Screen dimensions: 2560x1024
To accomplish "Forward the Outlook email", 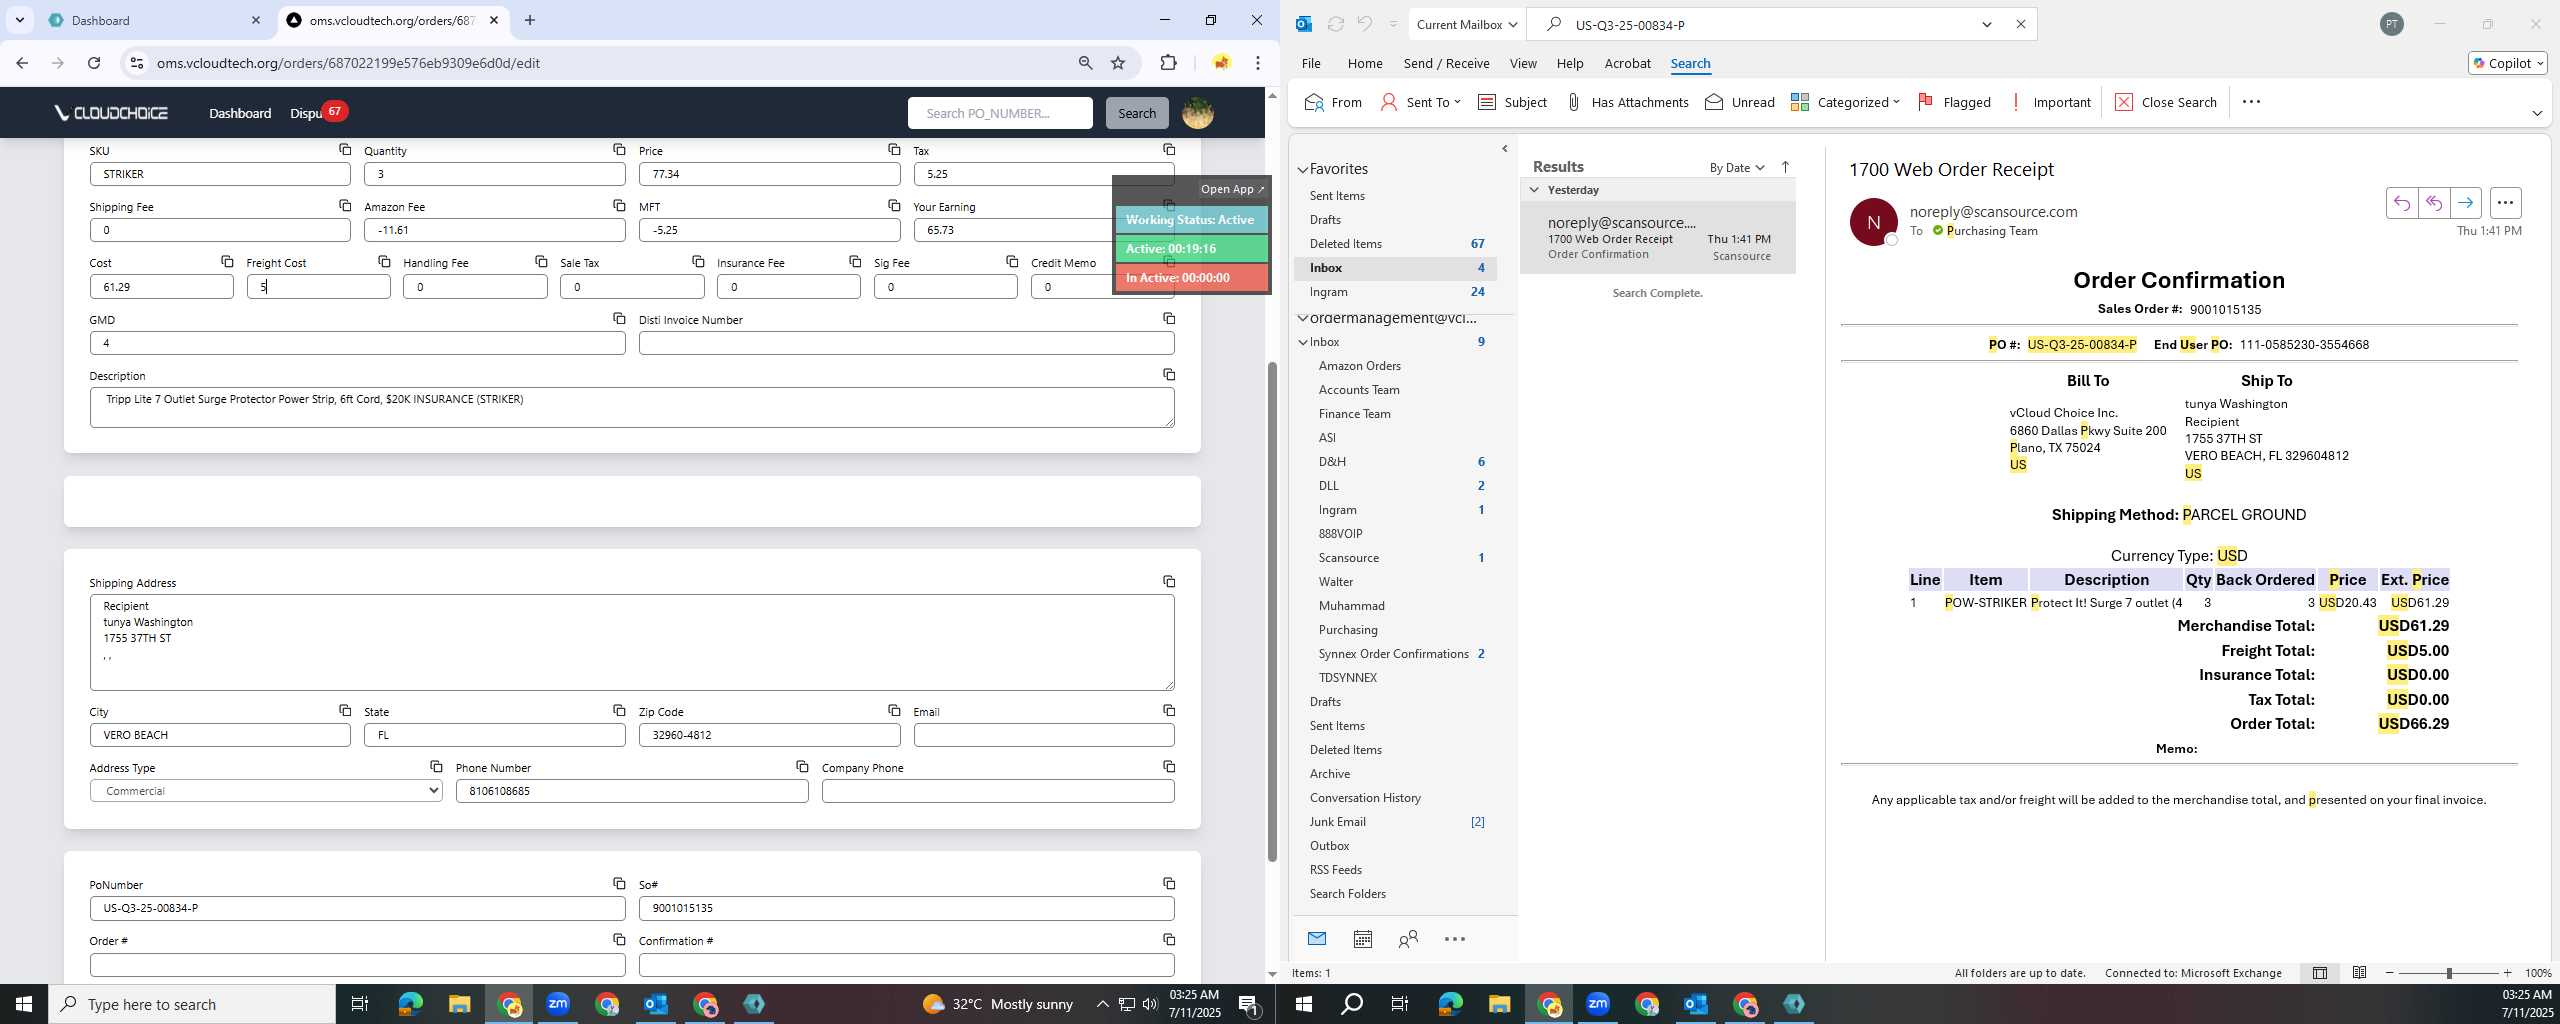I will click(2465, 203).
